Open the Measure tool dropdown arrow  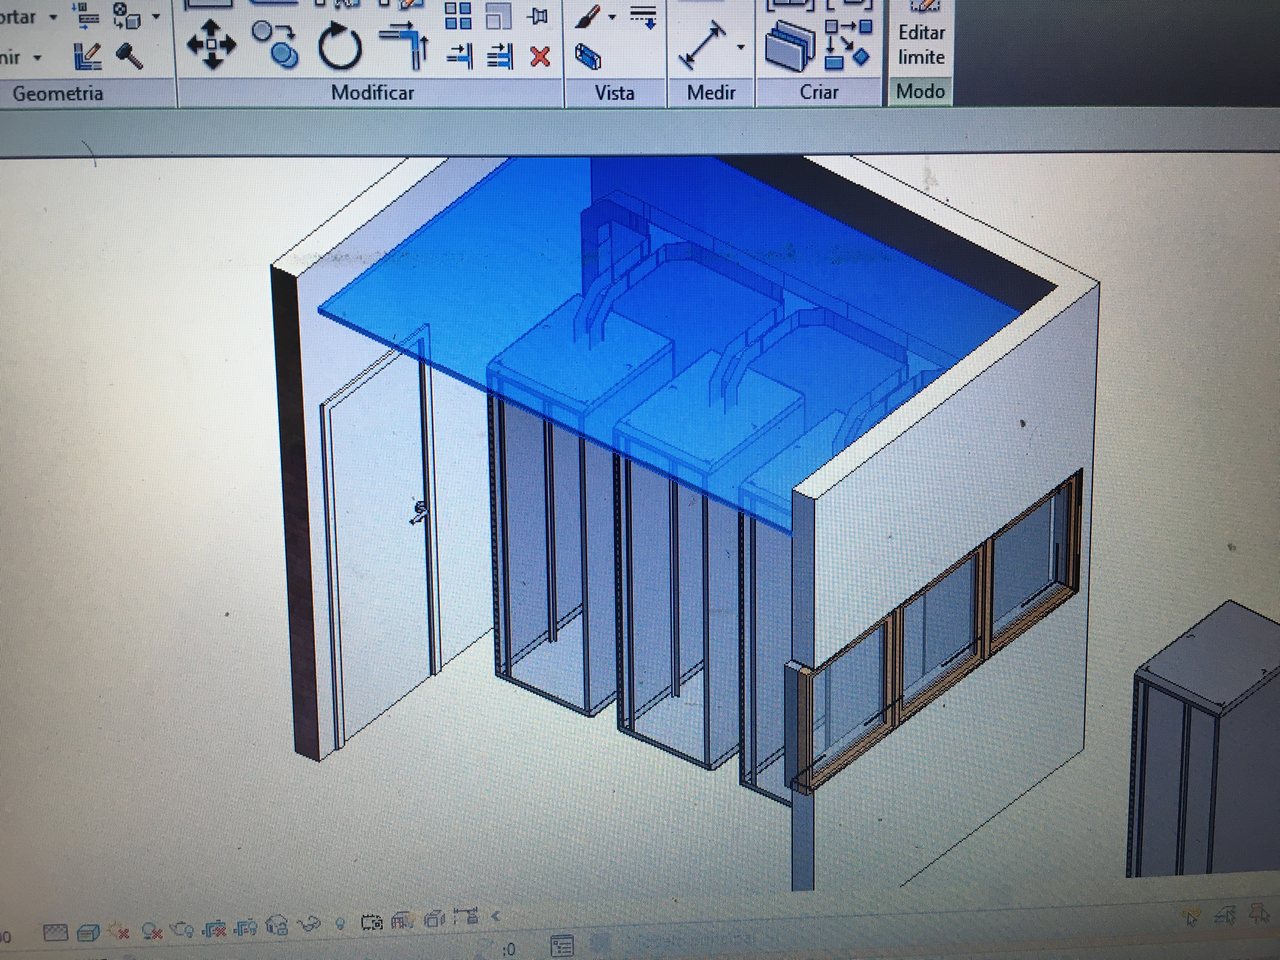(740, 47)
